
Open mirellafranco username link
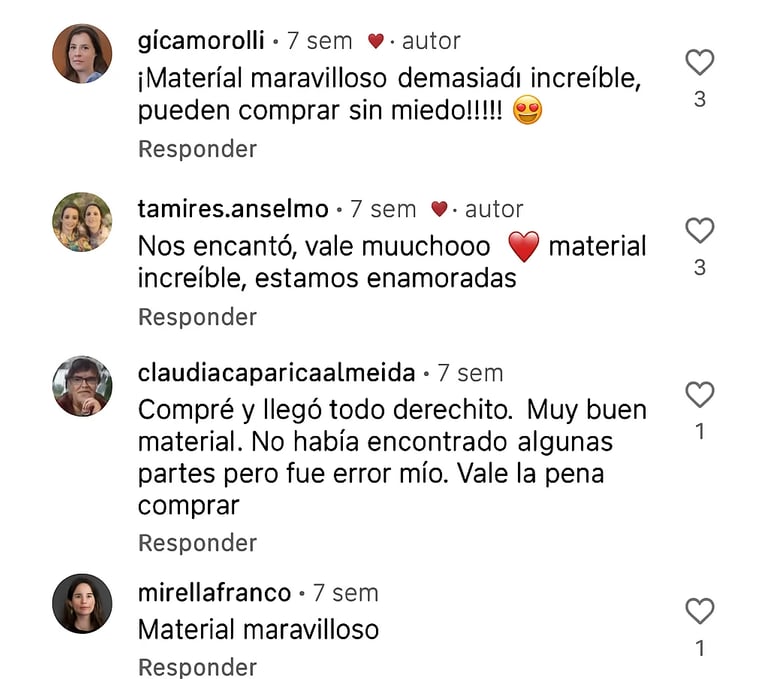[x=214, y=592]
